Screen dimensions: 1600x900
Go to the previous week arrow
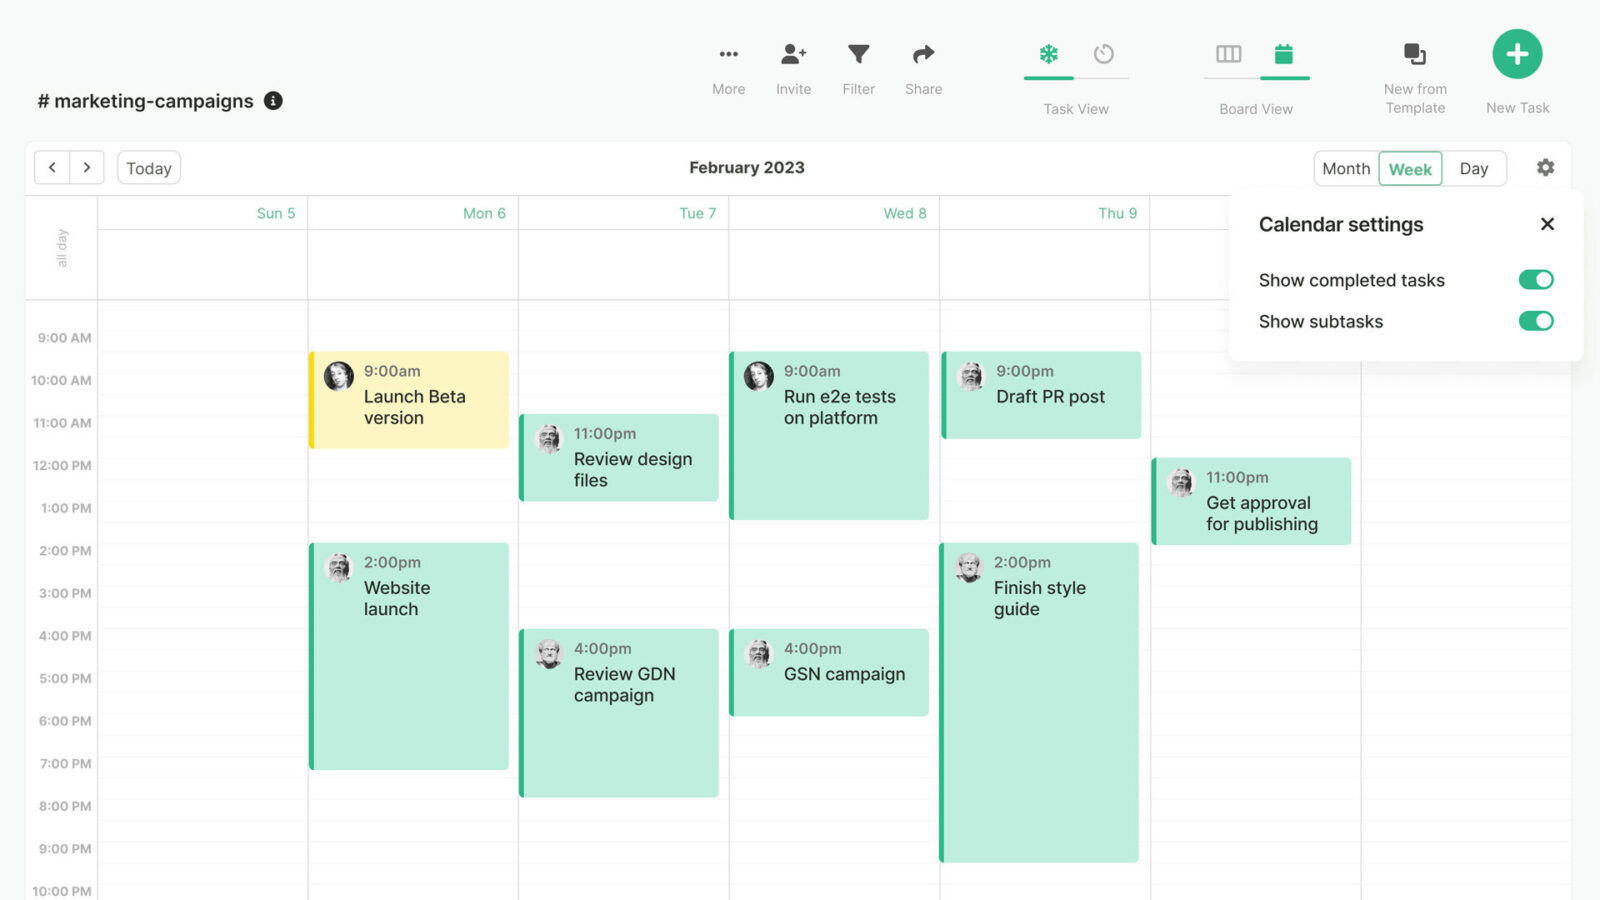[52, 168]
